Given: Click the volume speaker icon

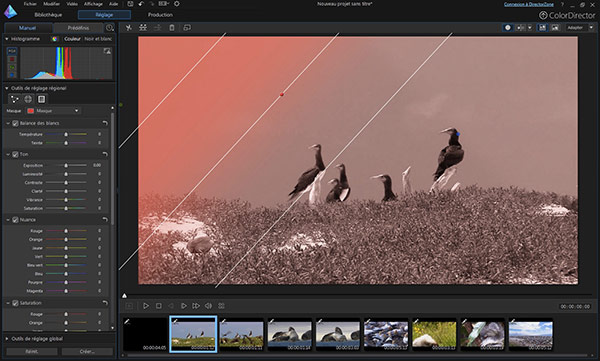Looking at the screenshot, I should point(209,306).
